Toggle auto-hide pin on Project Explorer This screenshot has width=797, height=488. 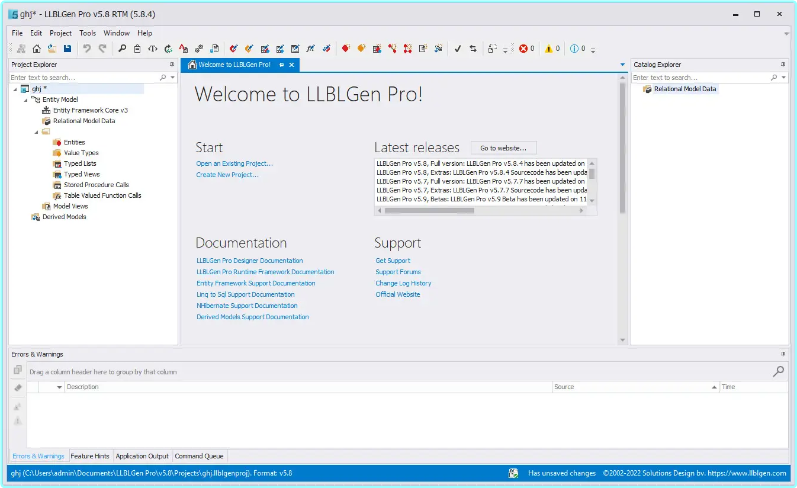pos(172,64)
